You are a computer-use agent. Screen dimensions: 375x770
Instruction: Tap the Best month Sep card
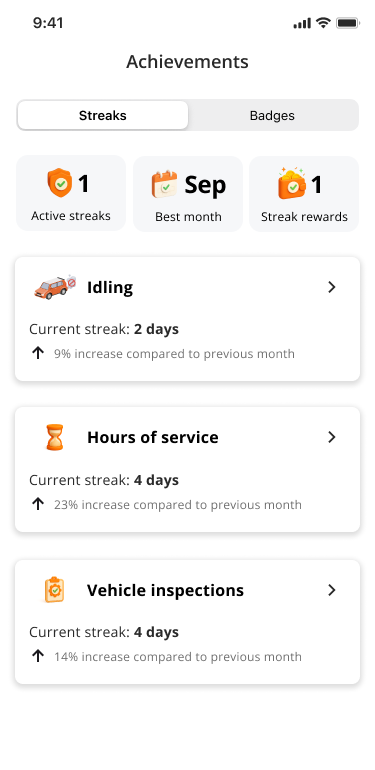pyautogui.click(x=188, y=193)
